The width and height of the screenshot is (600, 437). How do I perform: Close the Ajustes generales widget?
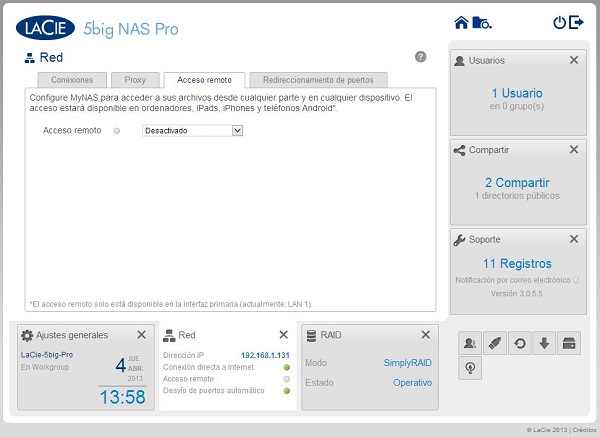point(142,335)
